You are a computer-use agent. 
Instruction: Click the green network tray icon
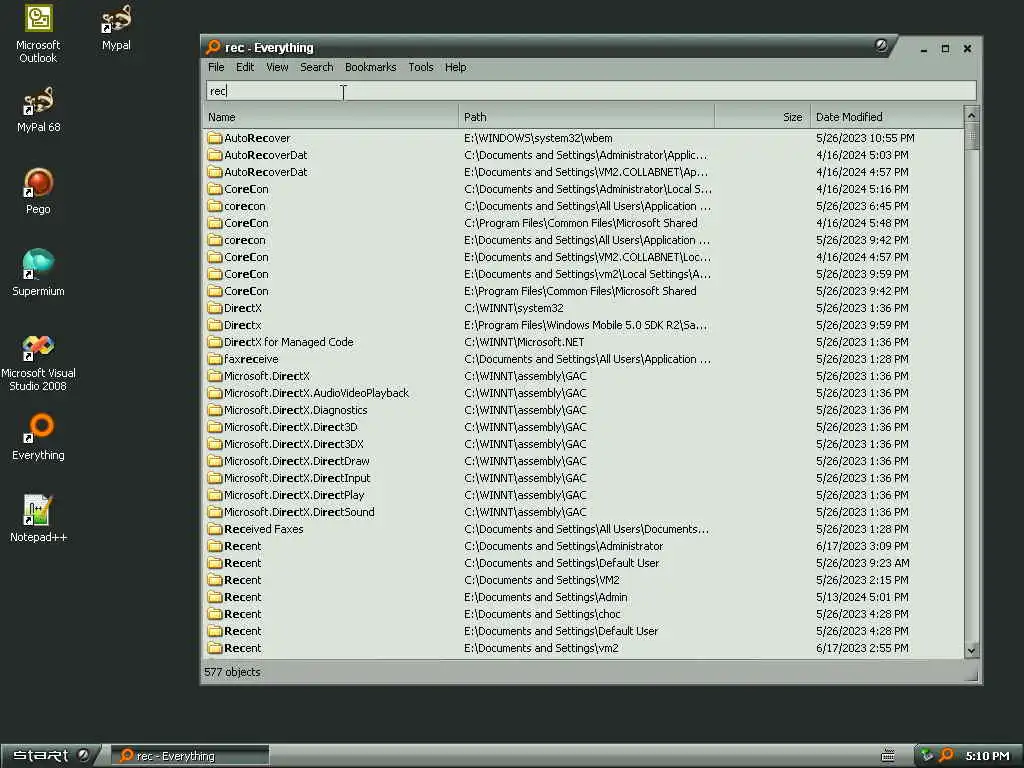coord(926,756)
